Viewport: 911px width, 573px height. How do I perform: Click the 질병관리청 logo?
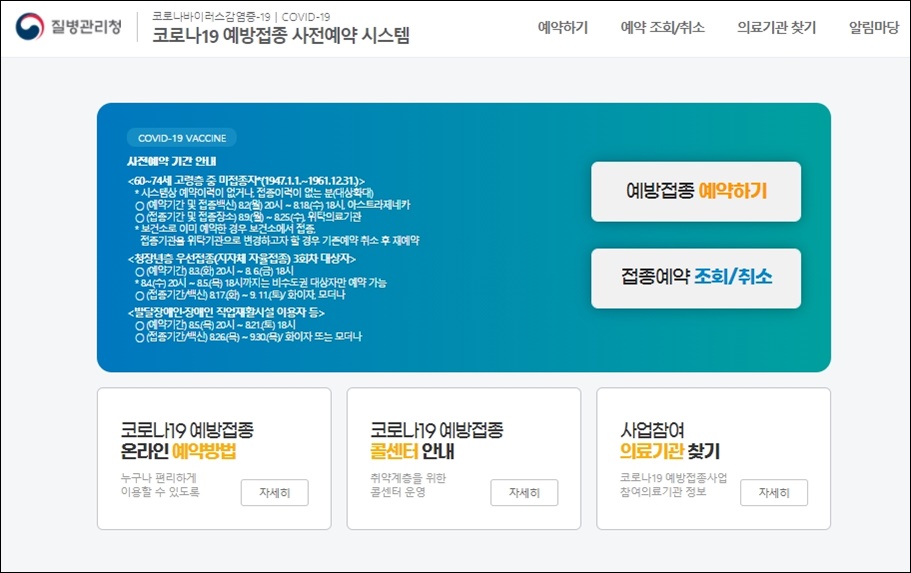[69, 27]
